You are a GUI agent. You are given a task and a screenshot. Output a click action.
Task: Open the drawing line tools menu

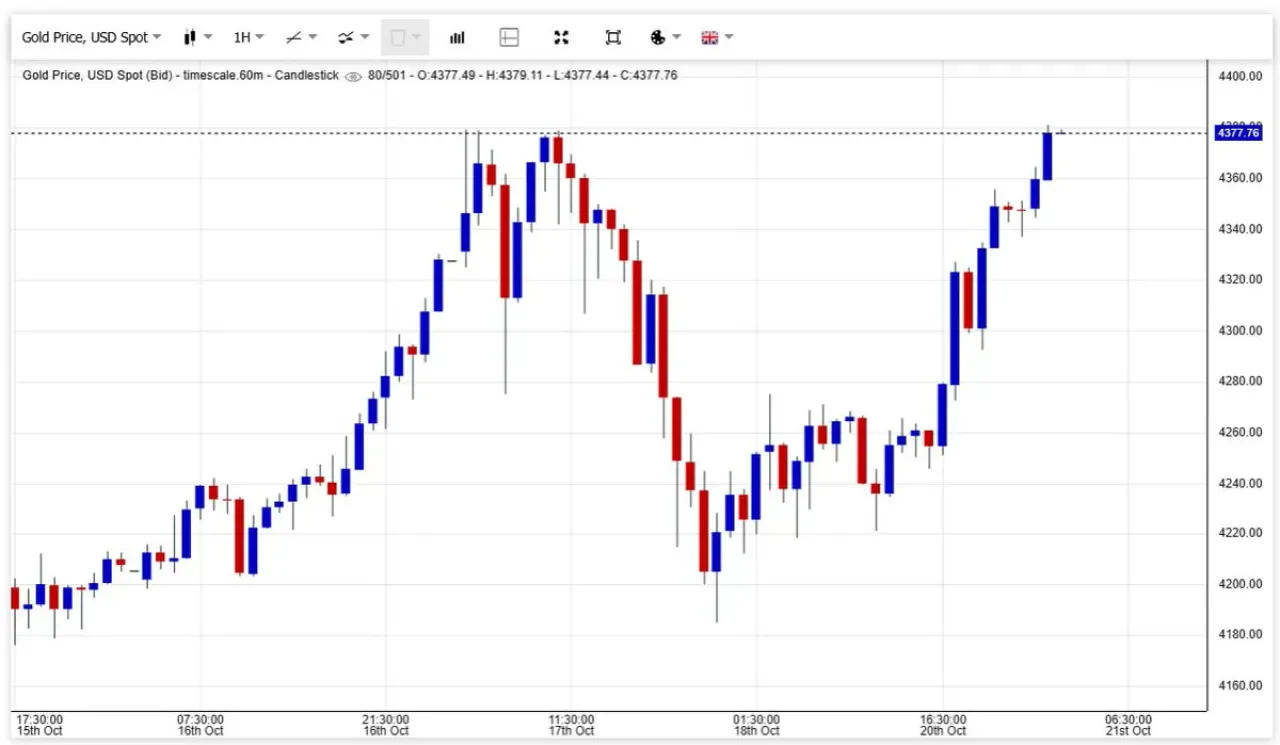(x=300, y=38)
